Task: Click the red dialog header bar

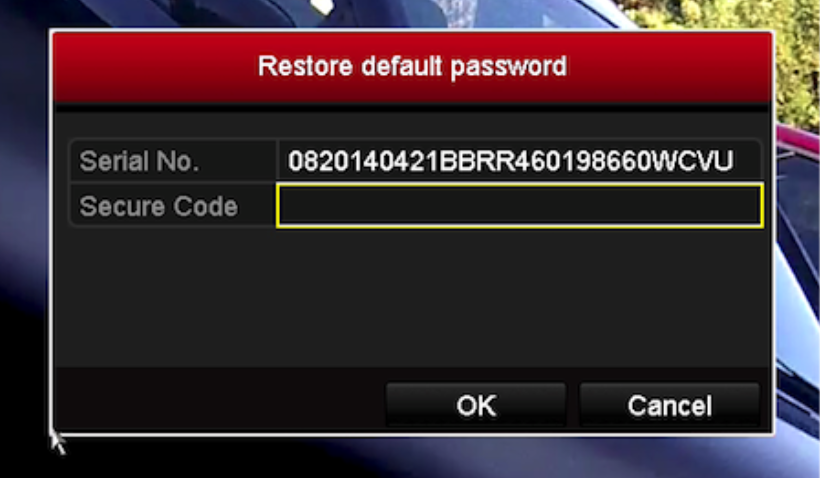Action: [412, 66]
